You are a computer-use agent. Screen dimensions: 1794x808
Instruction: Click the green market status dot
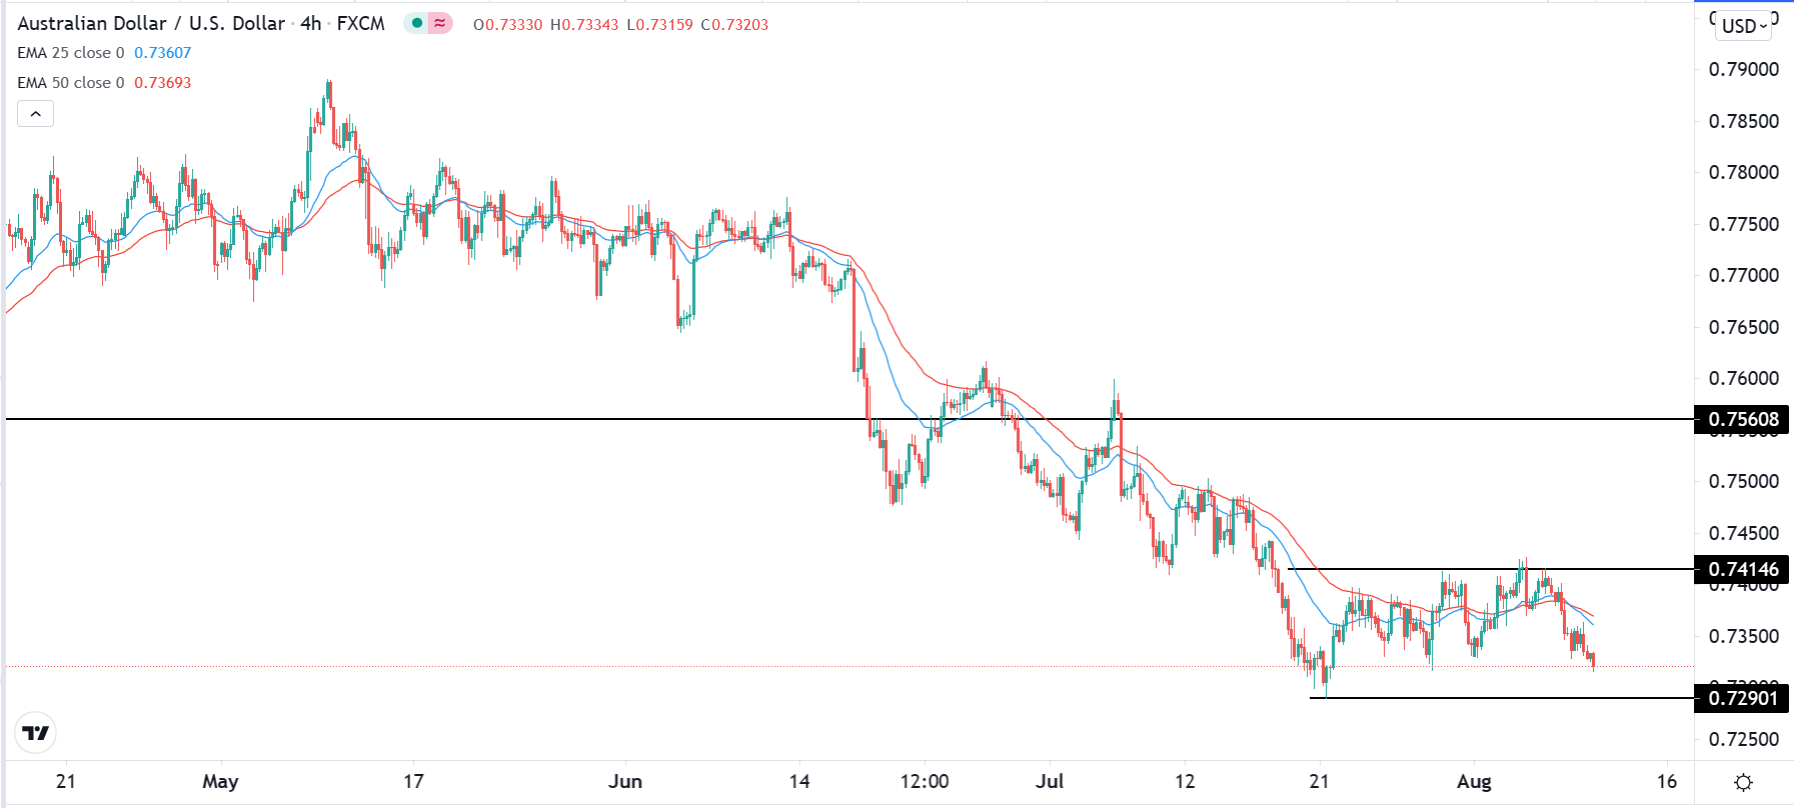coord(417,23)
